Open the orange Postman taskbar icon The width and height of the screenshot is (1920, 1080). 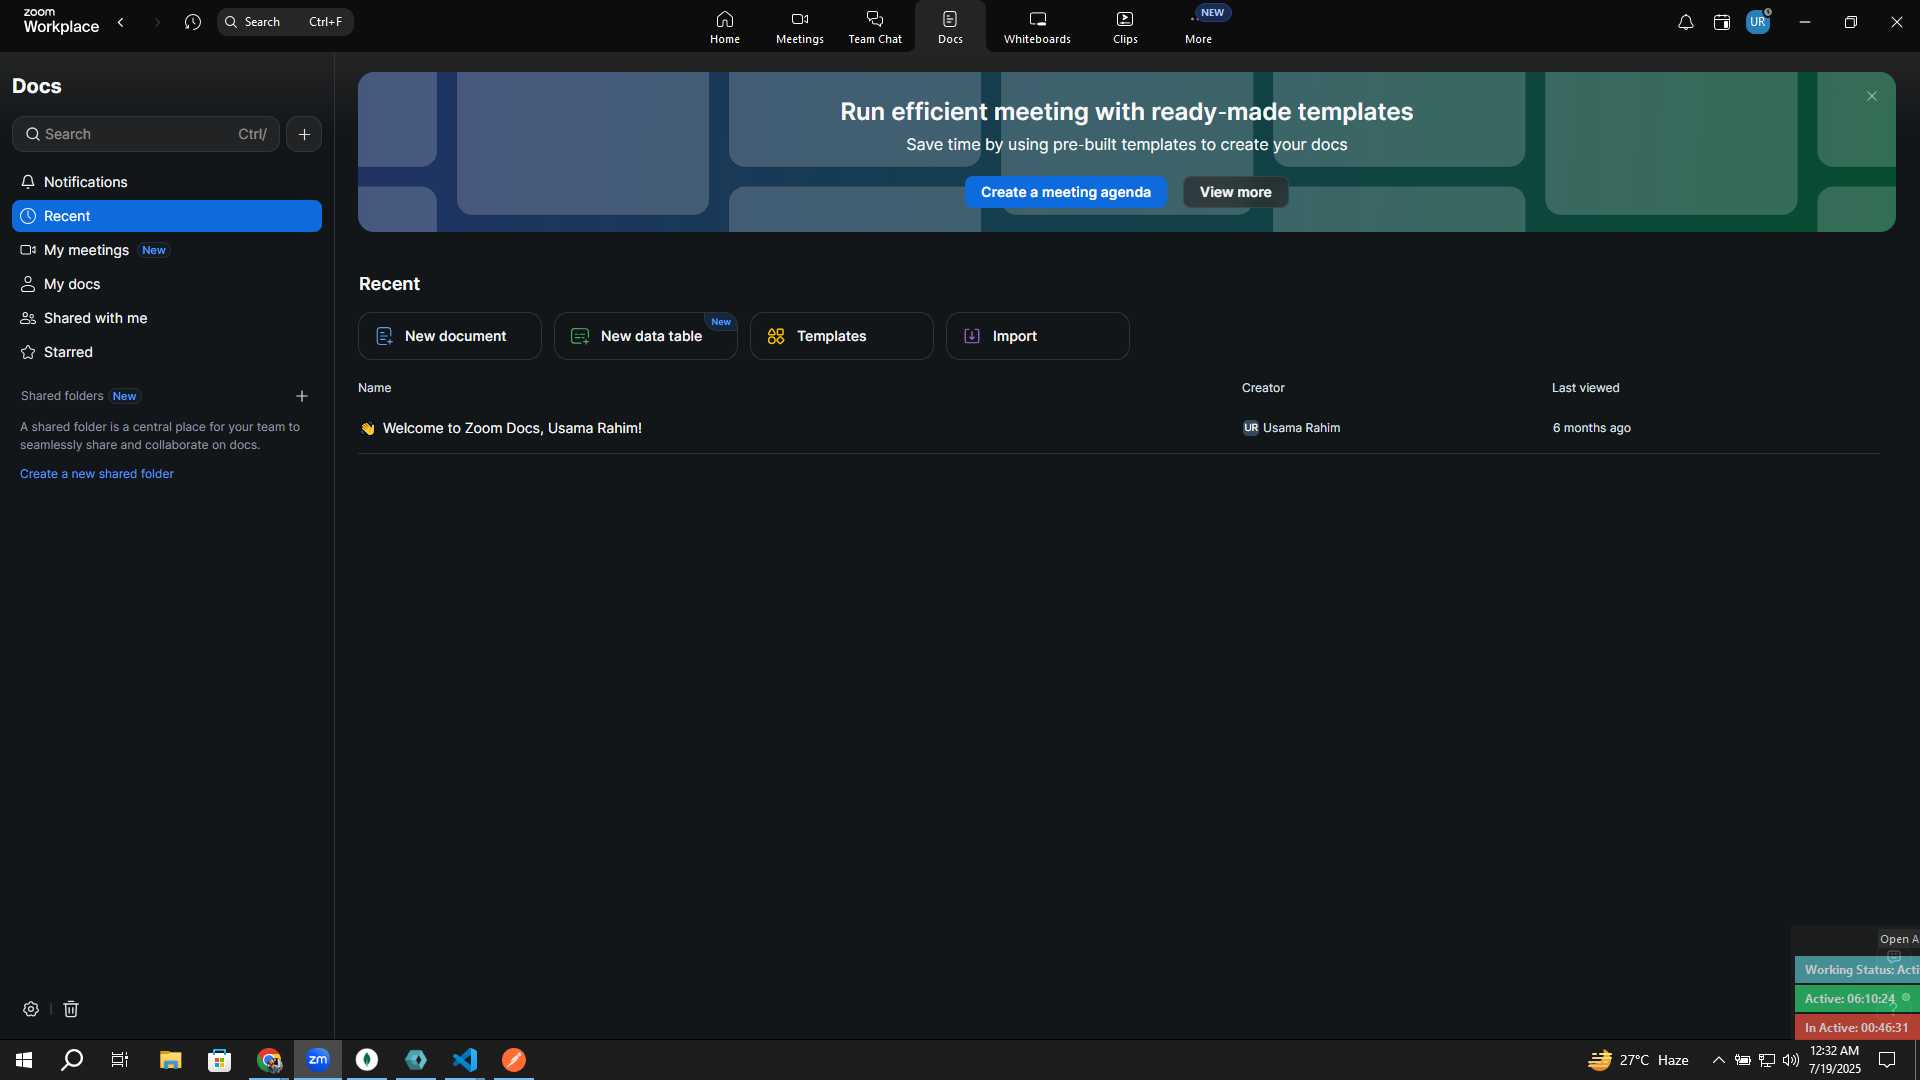point(514,1060)
